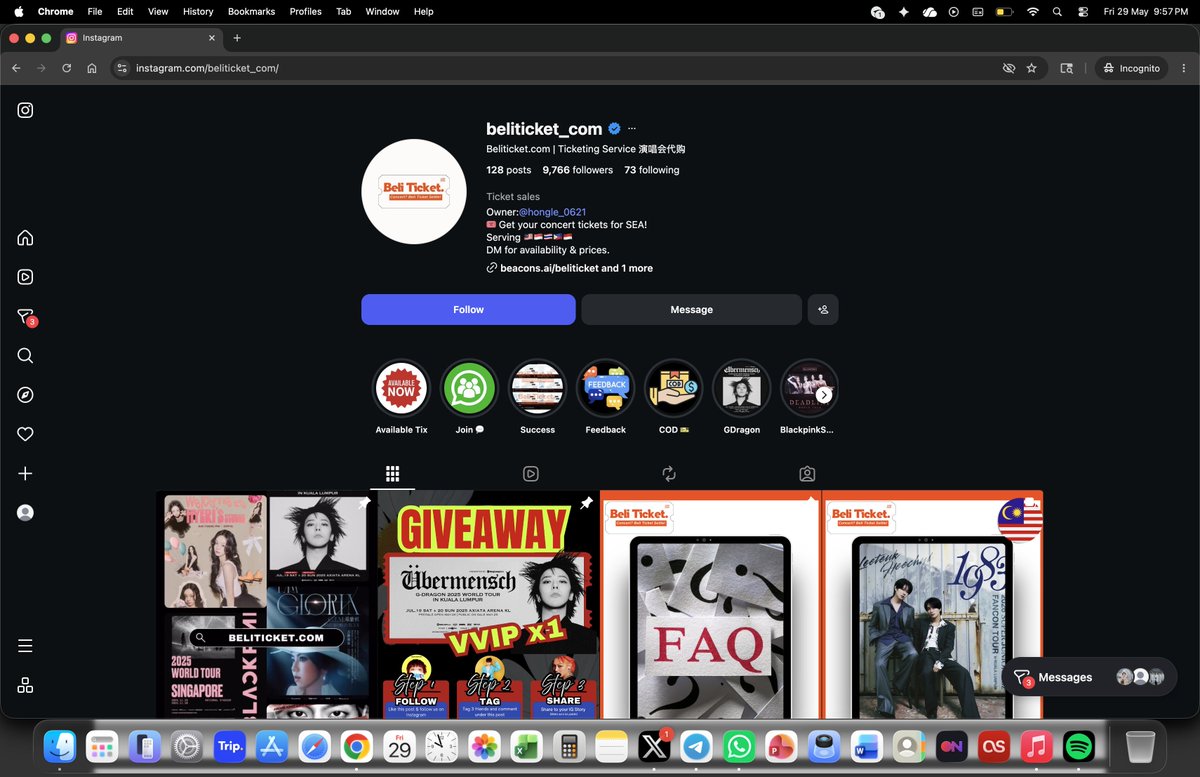The height and width of the screenshot is (777, 1200).
Task: Open Spotlight search in menu bar
Action: click(1058, 12)
